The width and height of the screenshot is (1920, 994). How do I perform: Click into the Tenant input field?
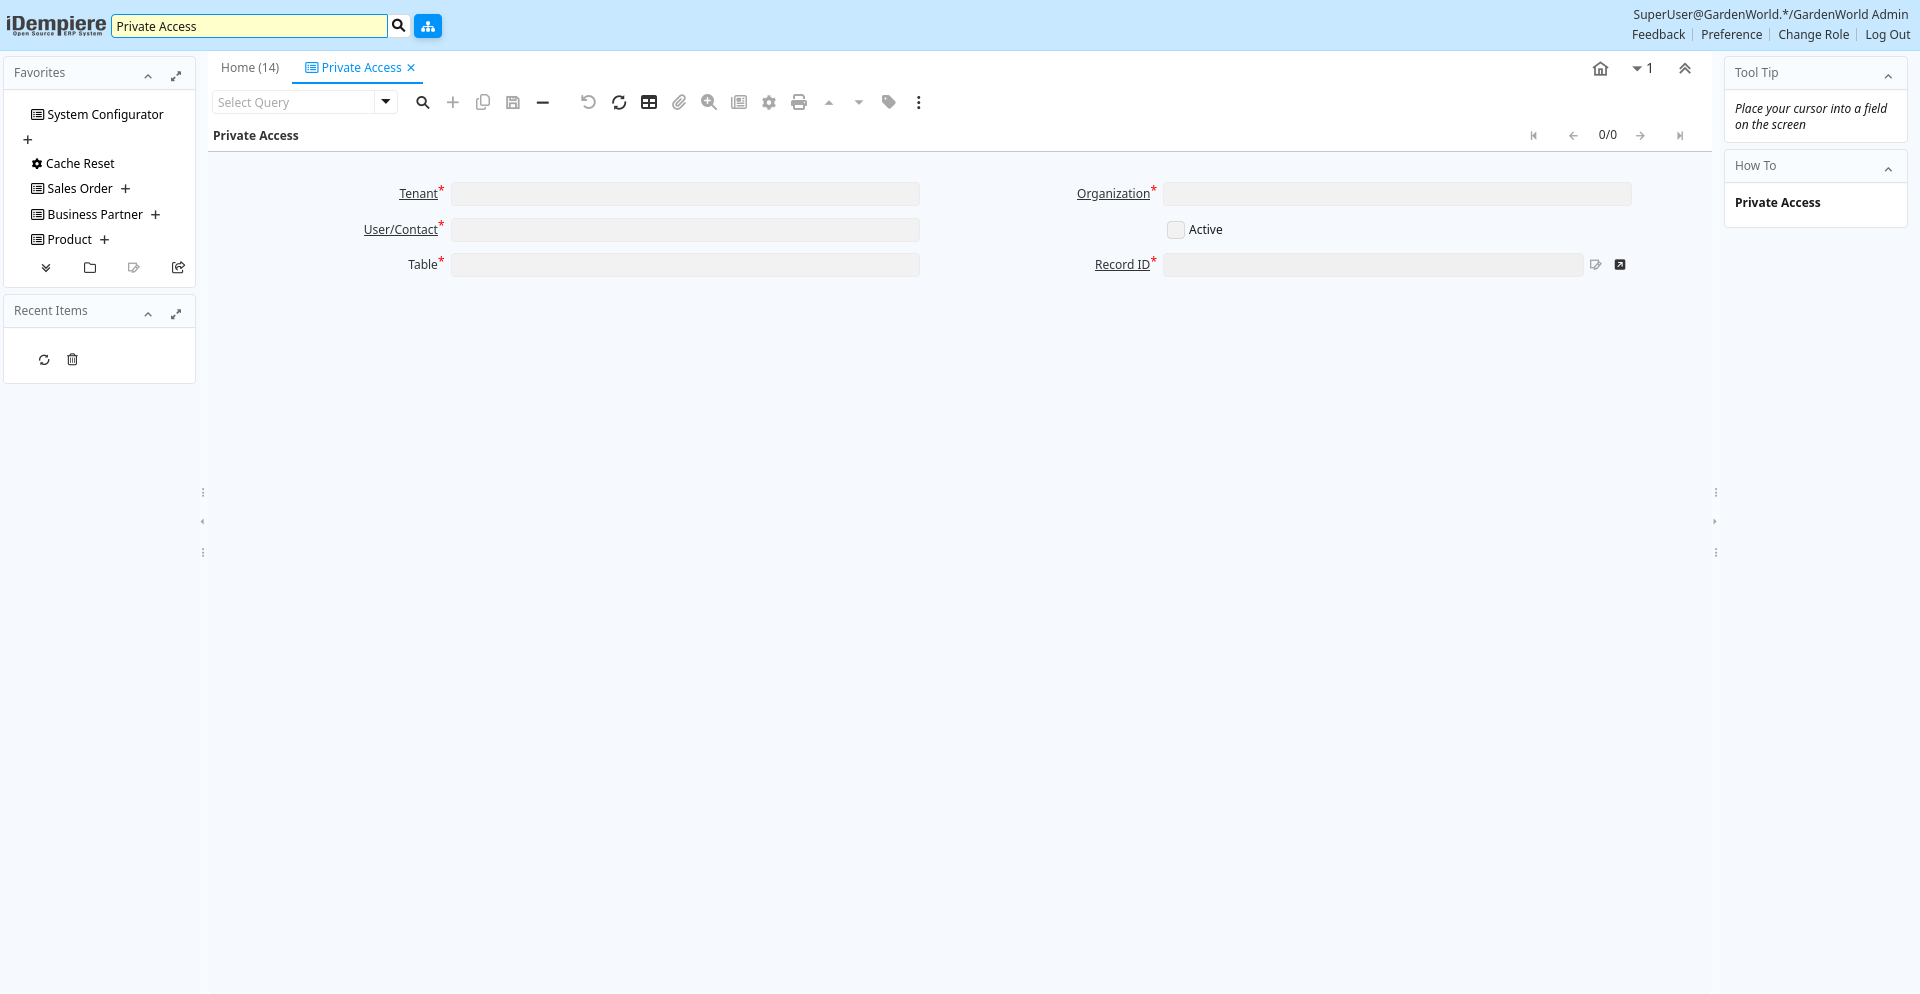click(685, 194)
